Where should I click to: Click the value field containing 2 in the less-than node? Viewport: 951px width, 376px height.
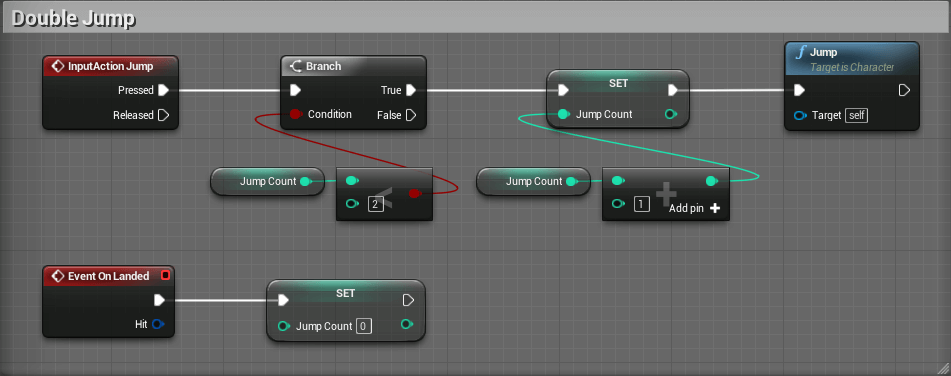click(x=375, y=204)
